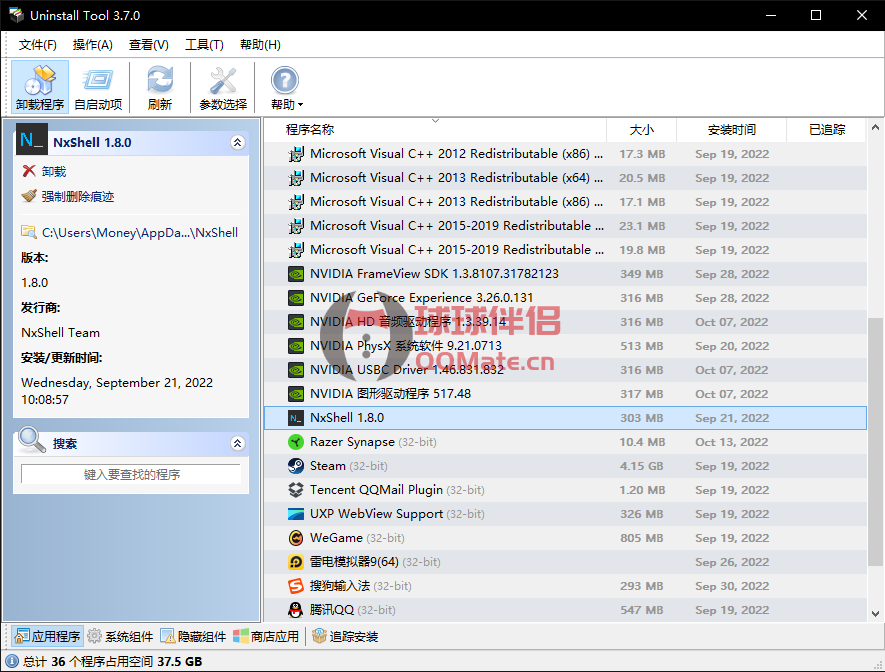885x672 pixels.
Task: Select Razer Synapse in the program list
Action: (x=352, y=442)
